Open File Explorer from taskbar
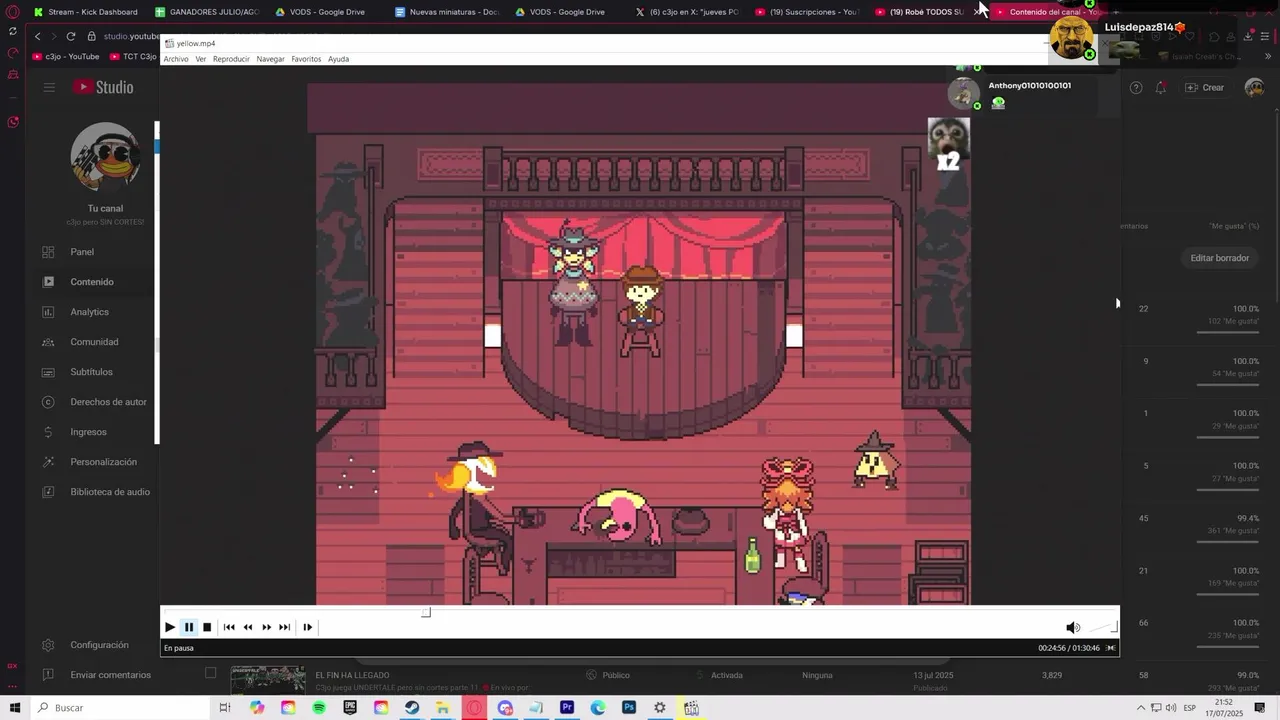 pos(442,708)
